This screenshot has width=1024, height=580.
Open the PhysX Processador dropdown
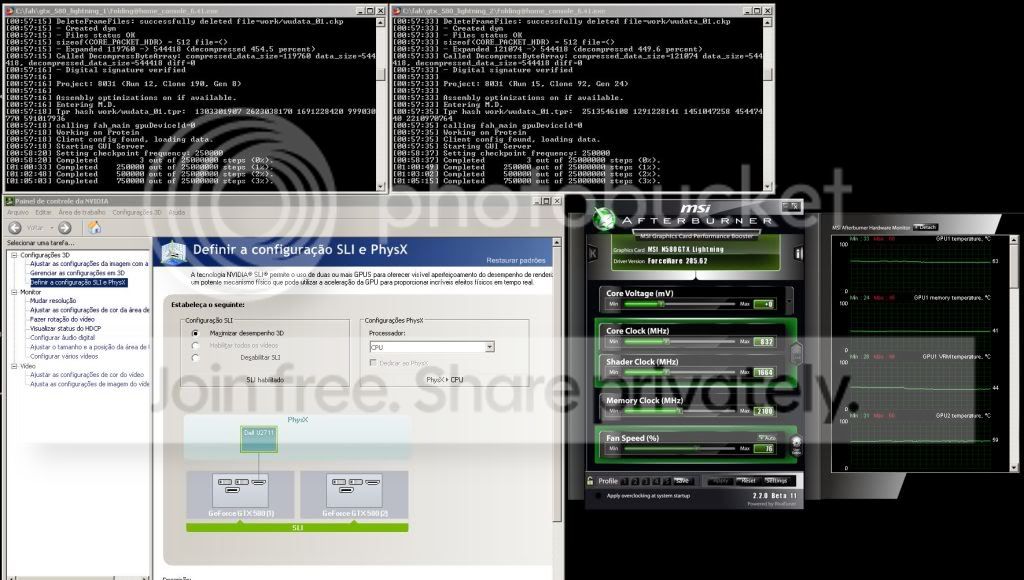click(x=489, y=347)
